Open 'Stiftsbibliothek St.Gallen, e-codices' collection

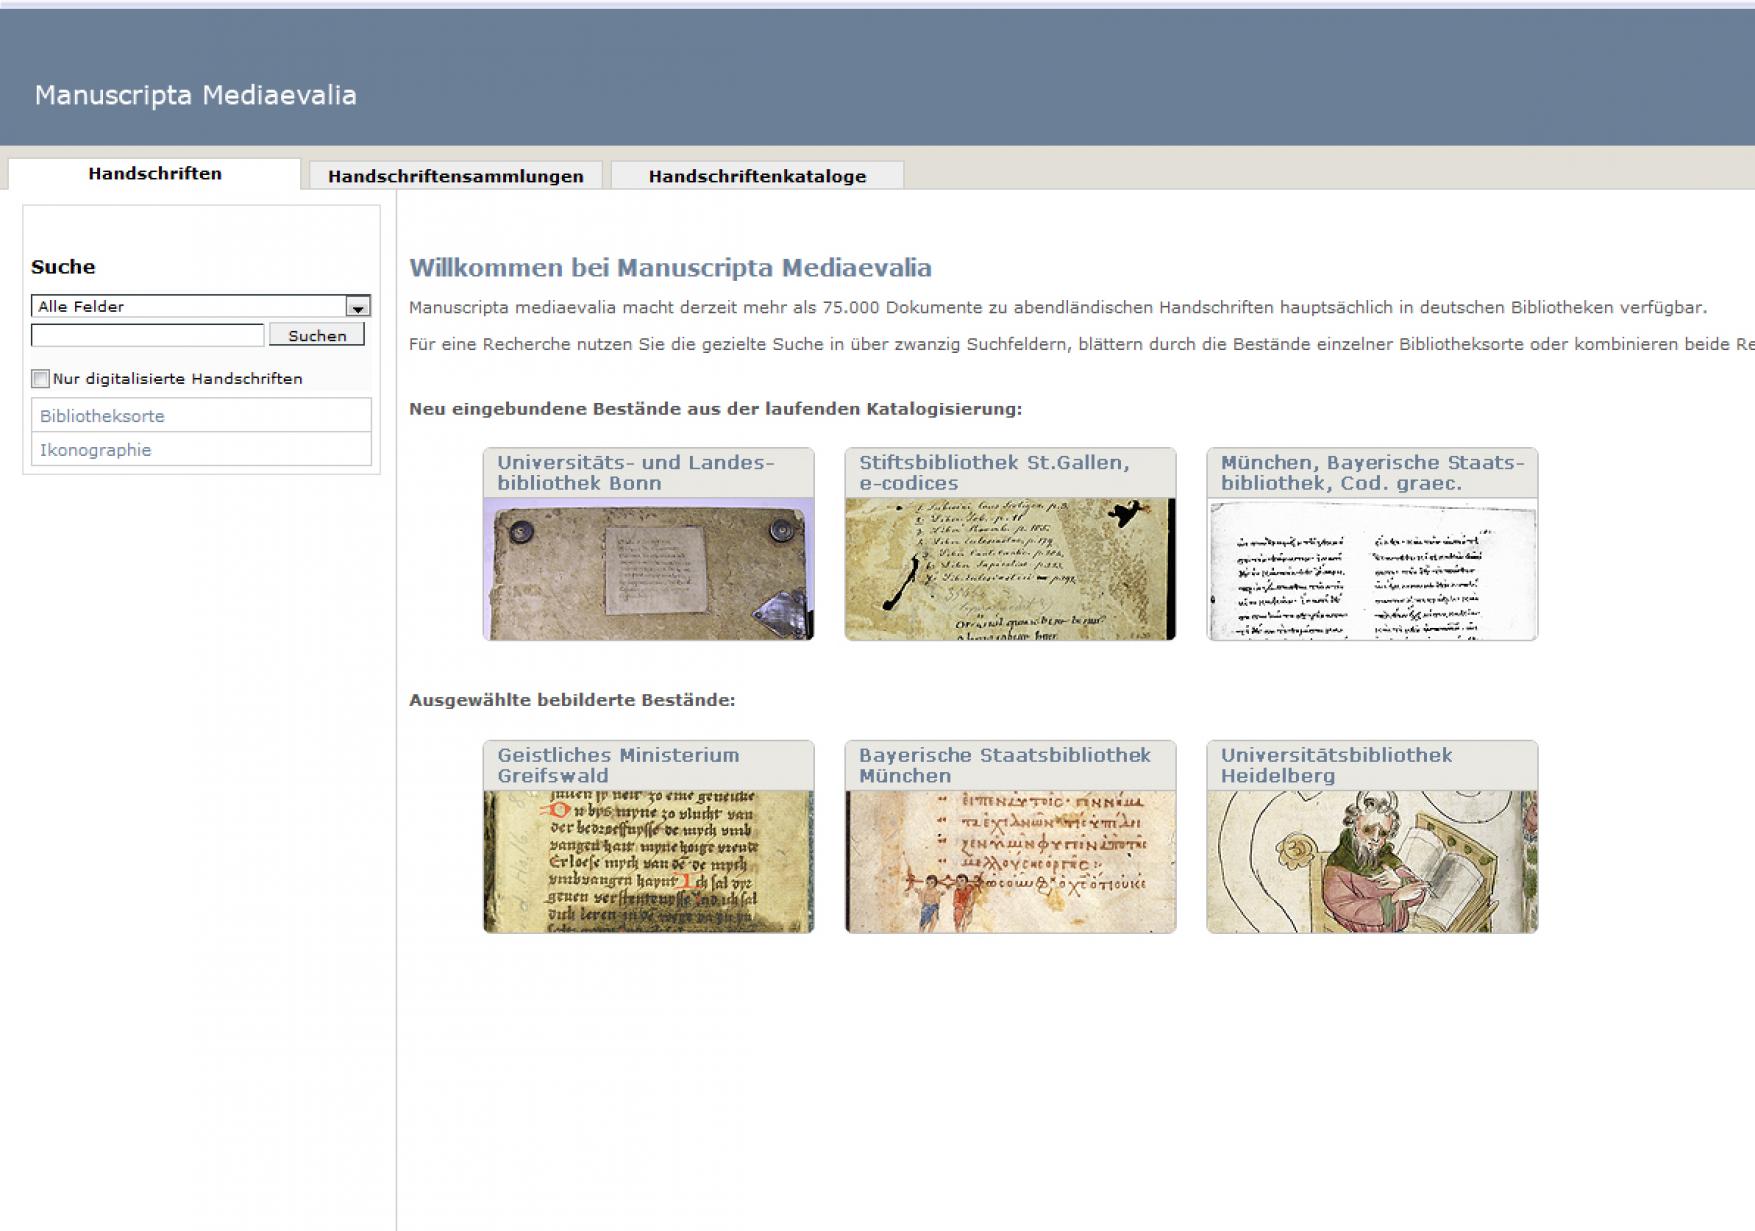click(992, 472)
